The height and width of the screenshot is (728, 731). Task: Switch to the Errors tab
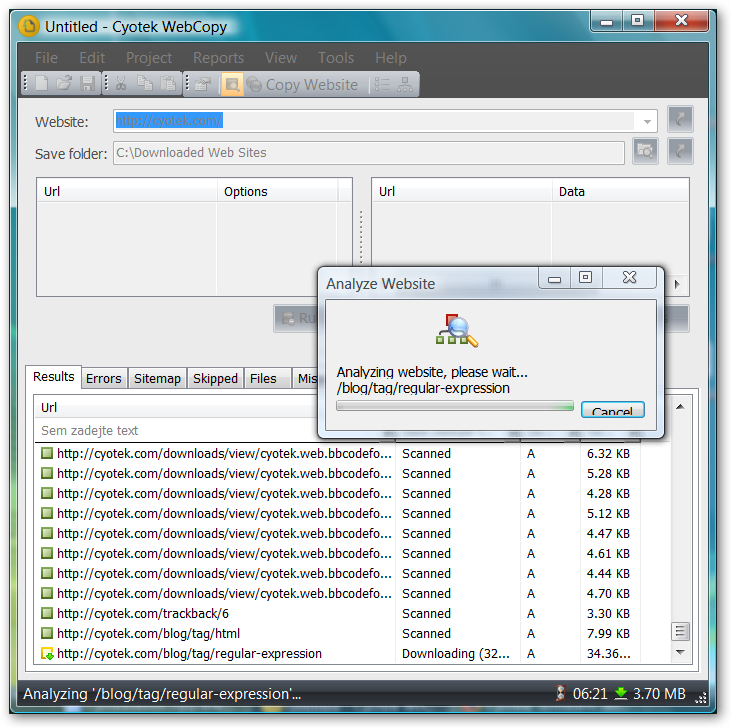coord(103,378)
